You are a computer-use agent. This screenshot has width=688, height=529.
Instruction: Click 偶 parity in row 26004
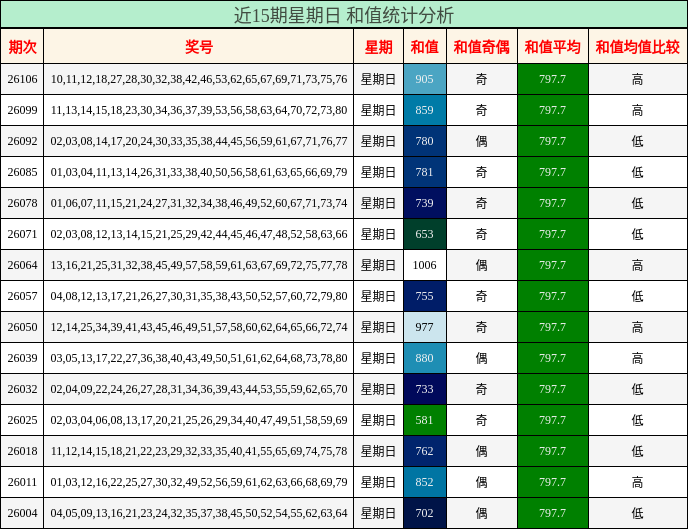coord(481,513)
